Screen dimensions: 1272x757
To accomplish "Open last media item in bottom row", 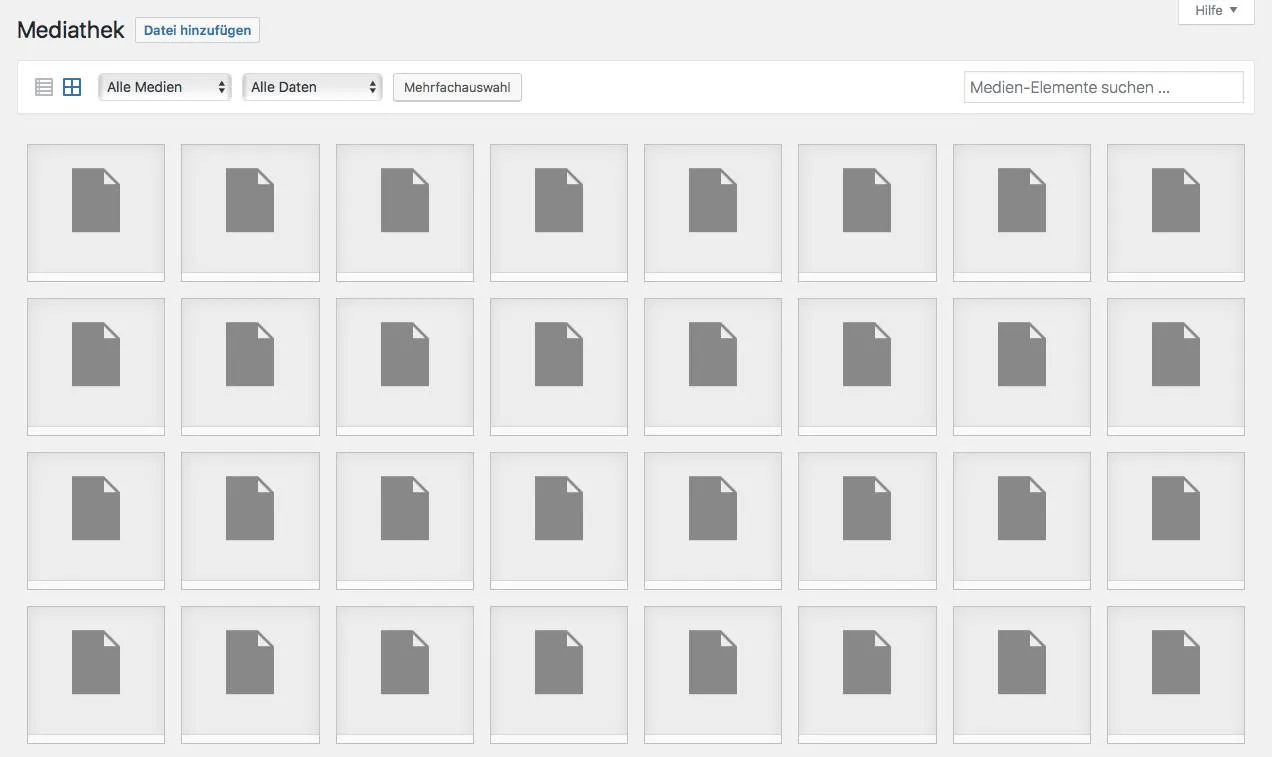I will pos(1176,675).
